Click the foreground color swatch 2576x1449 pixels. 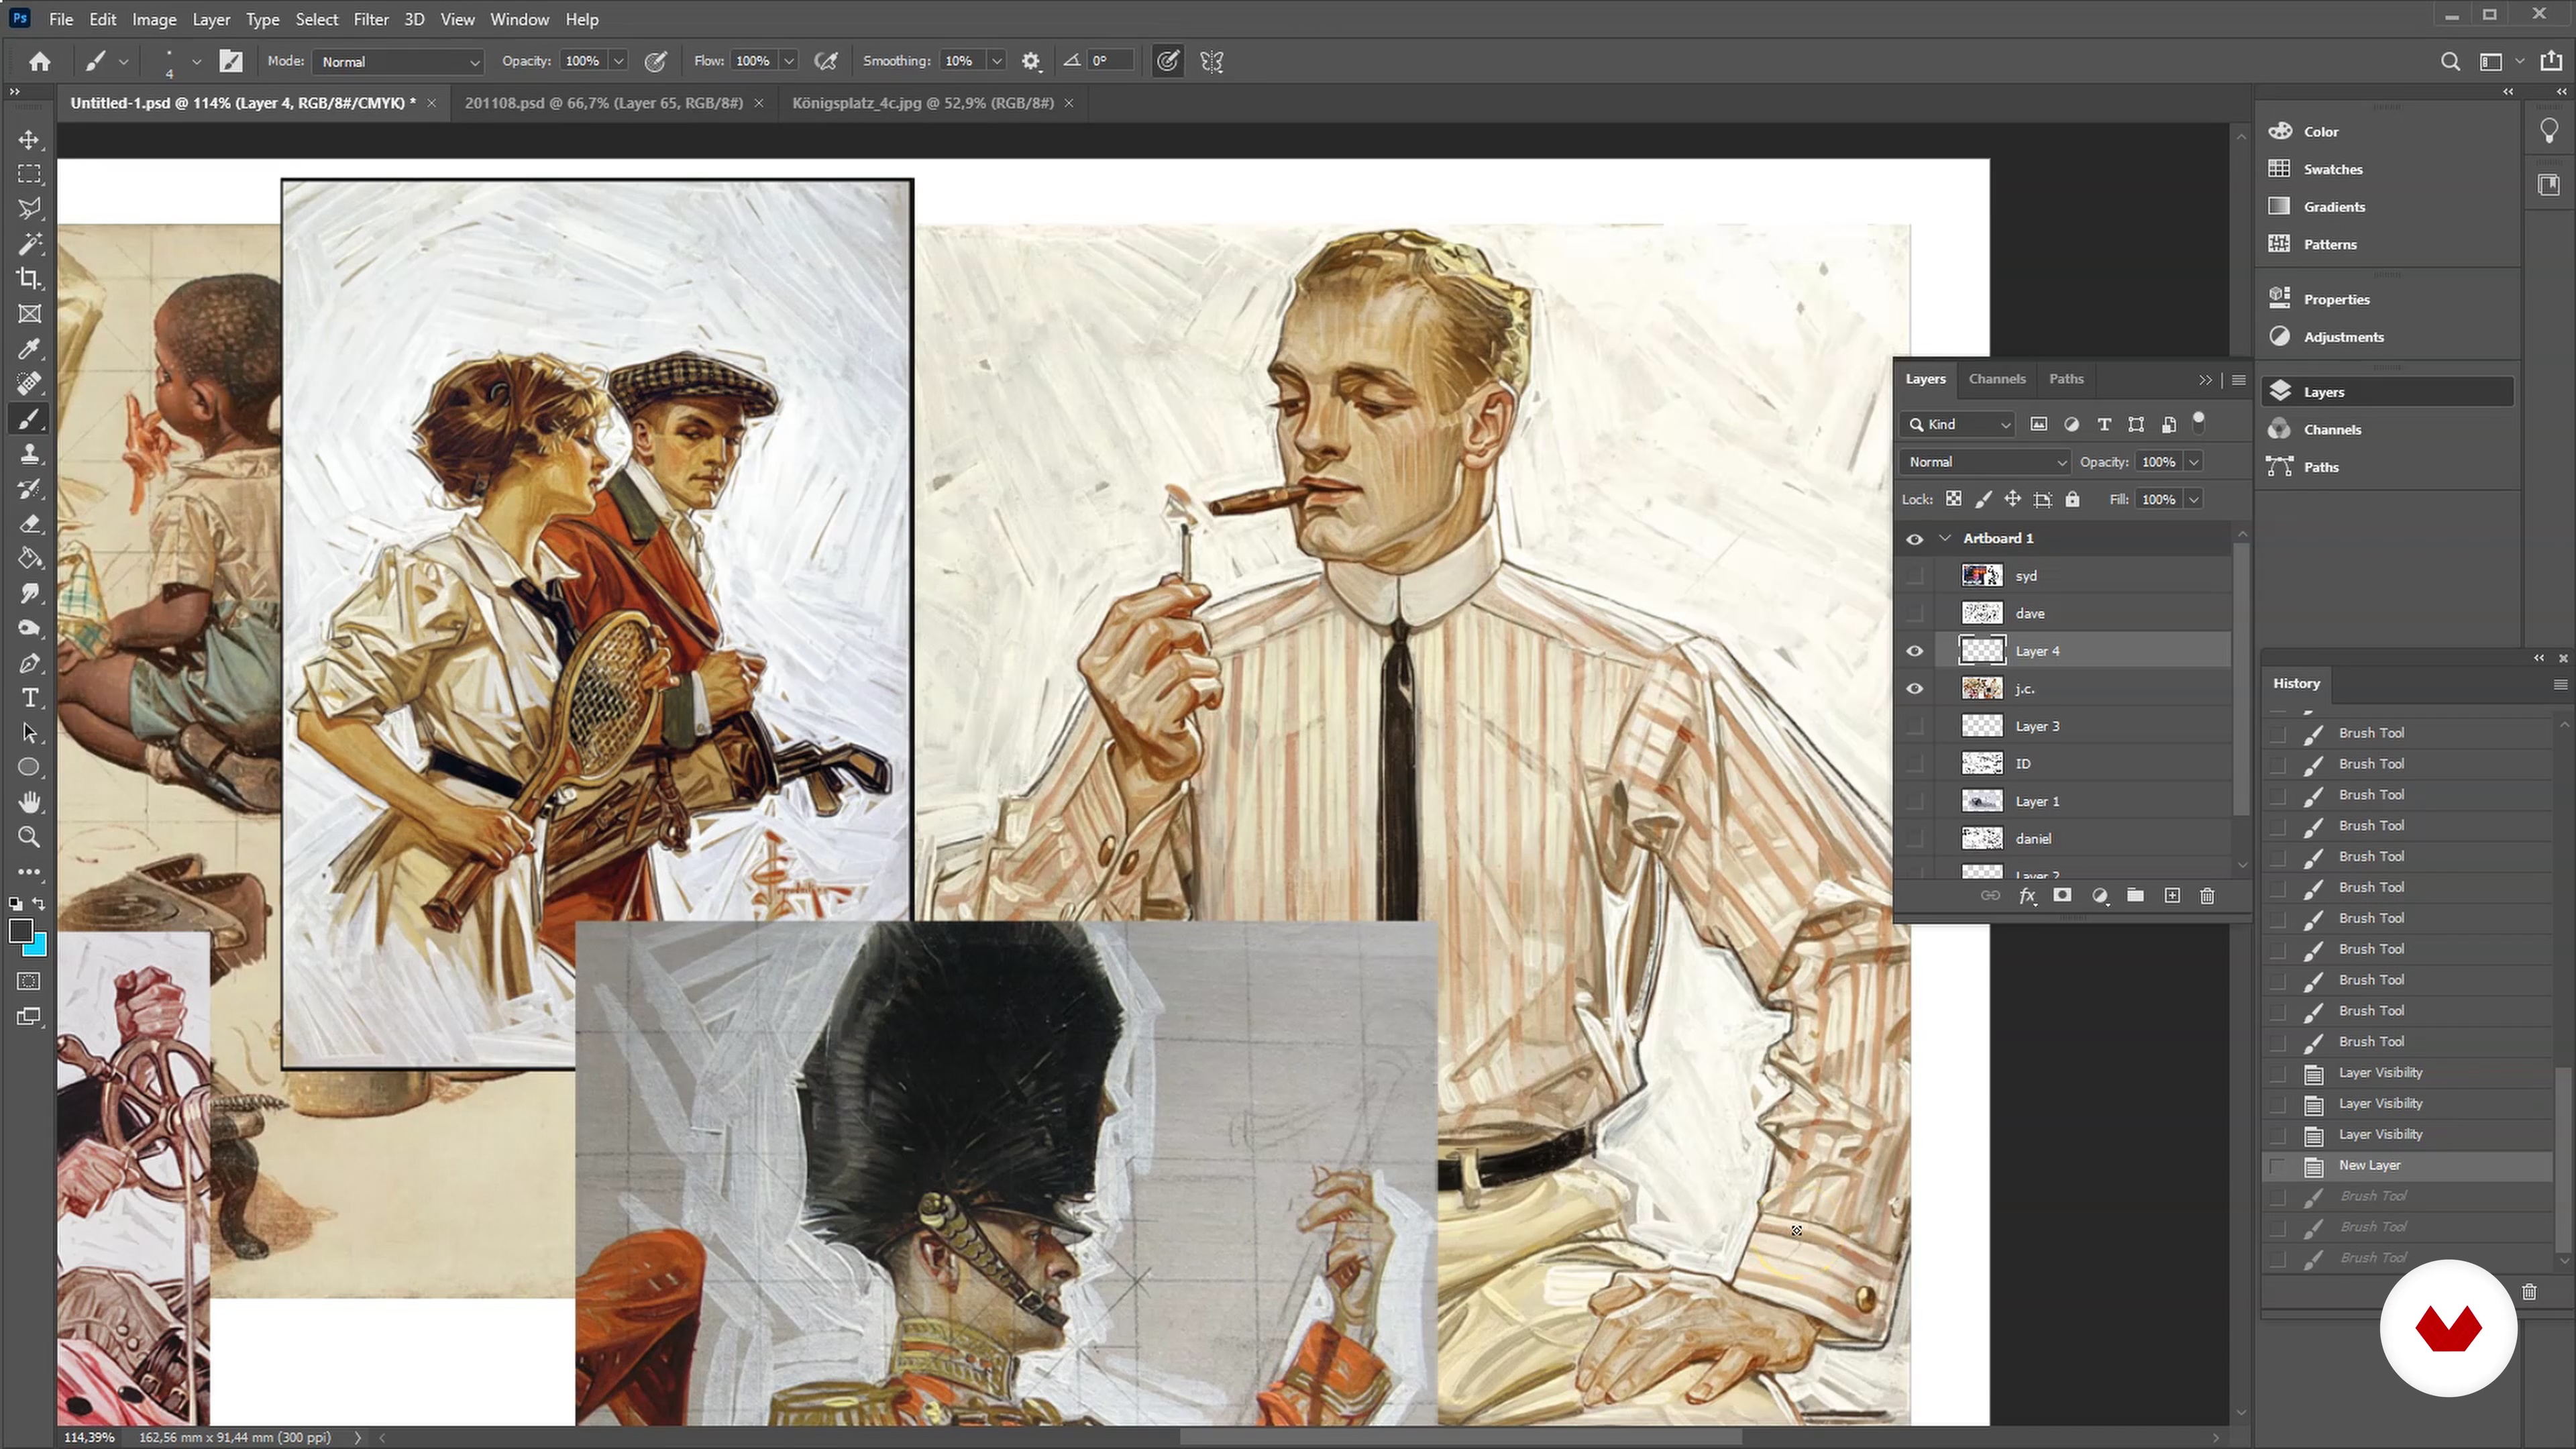pyautogui.click(x=20, y=931)
